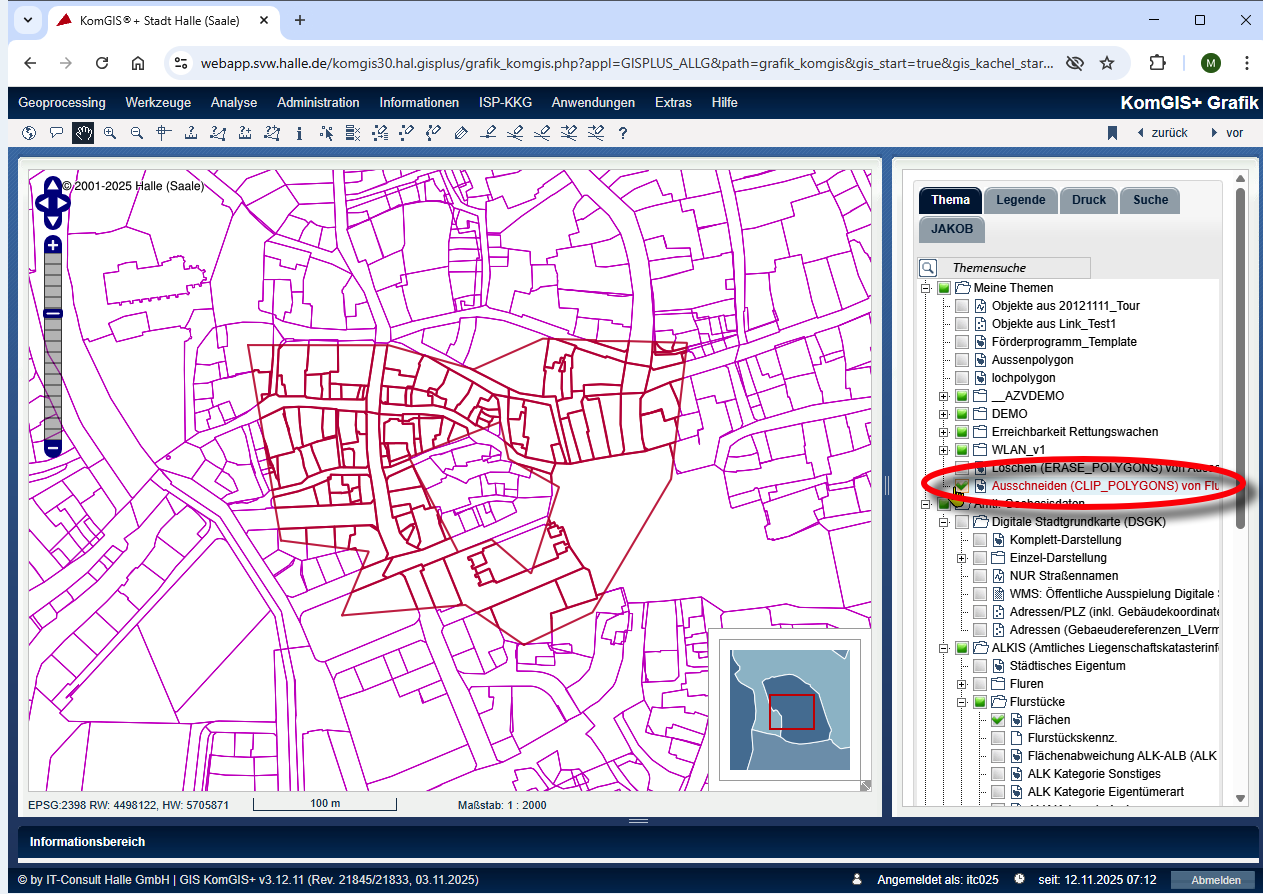Open the Geoprocessing menu
This screenshot has width=1263, height=894.
point(61,102)
